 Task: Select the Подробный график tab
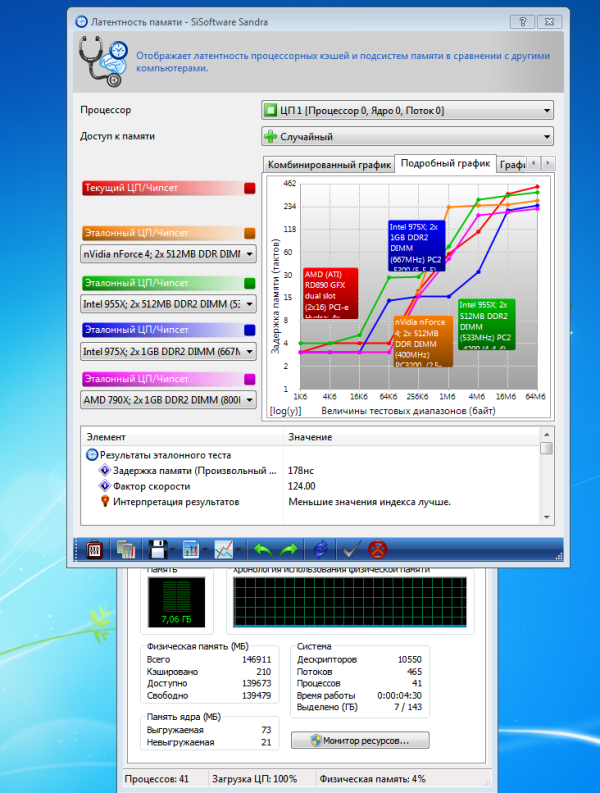tap(444, 163)
